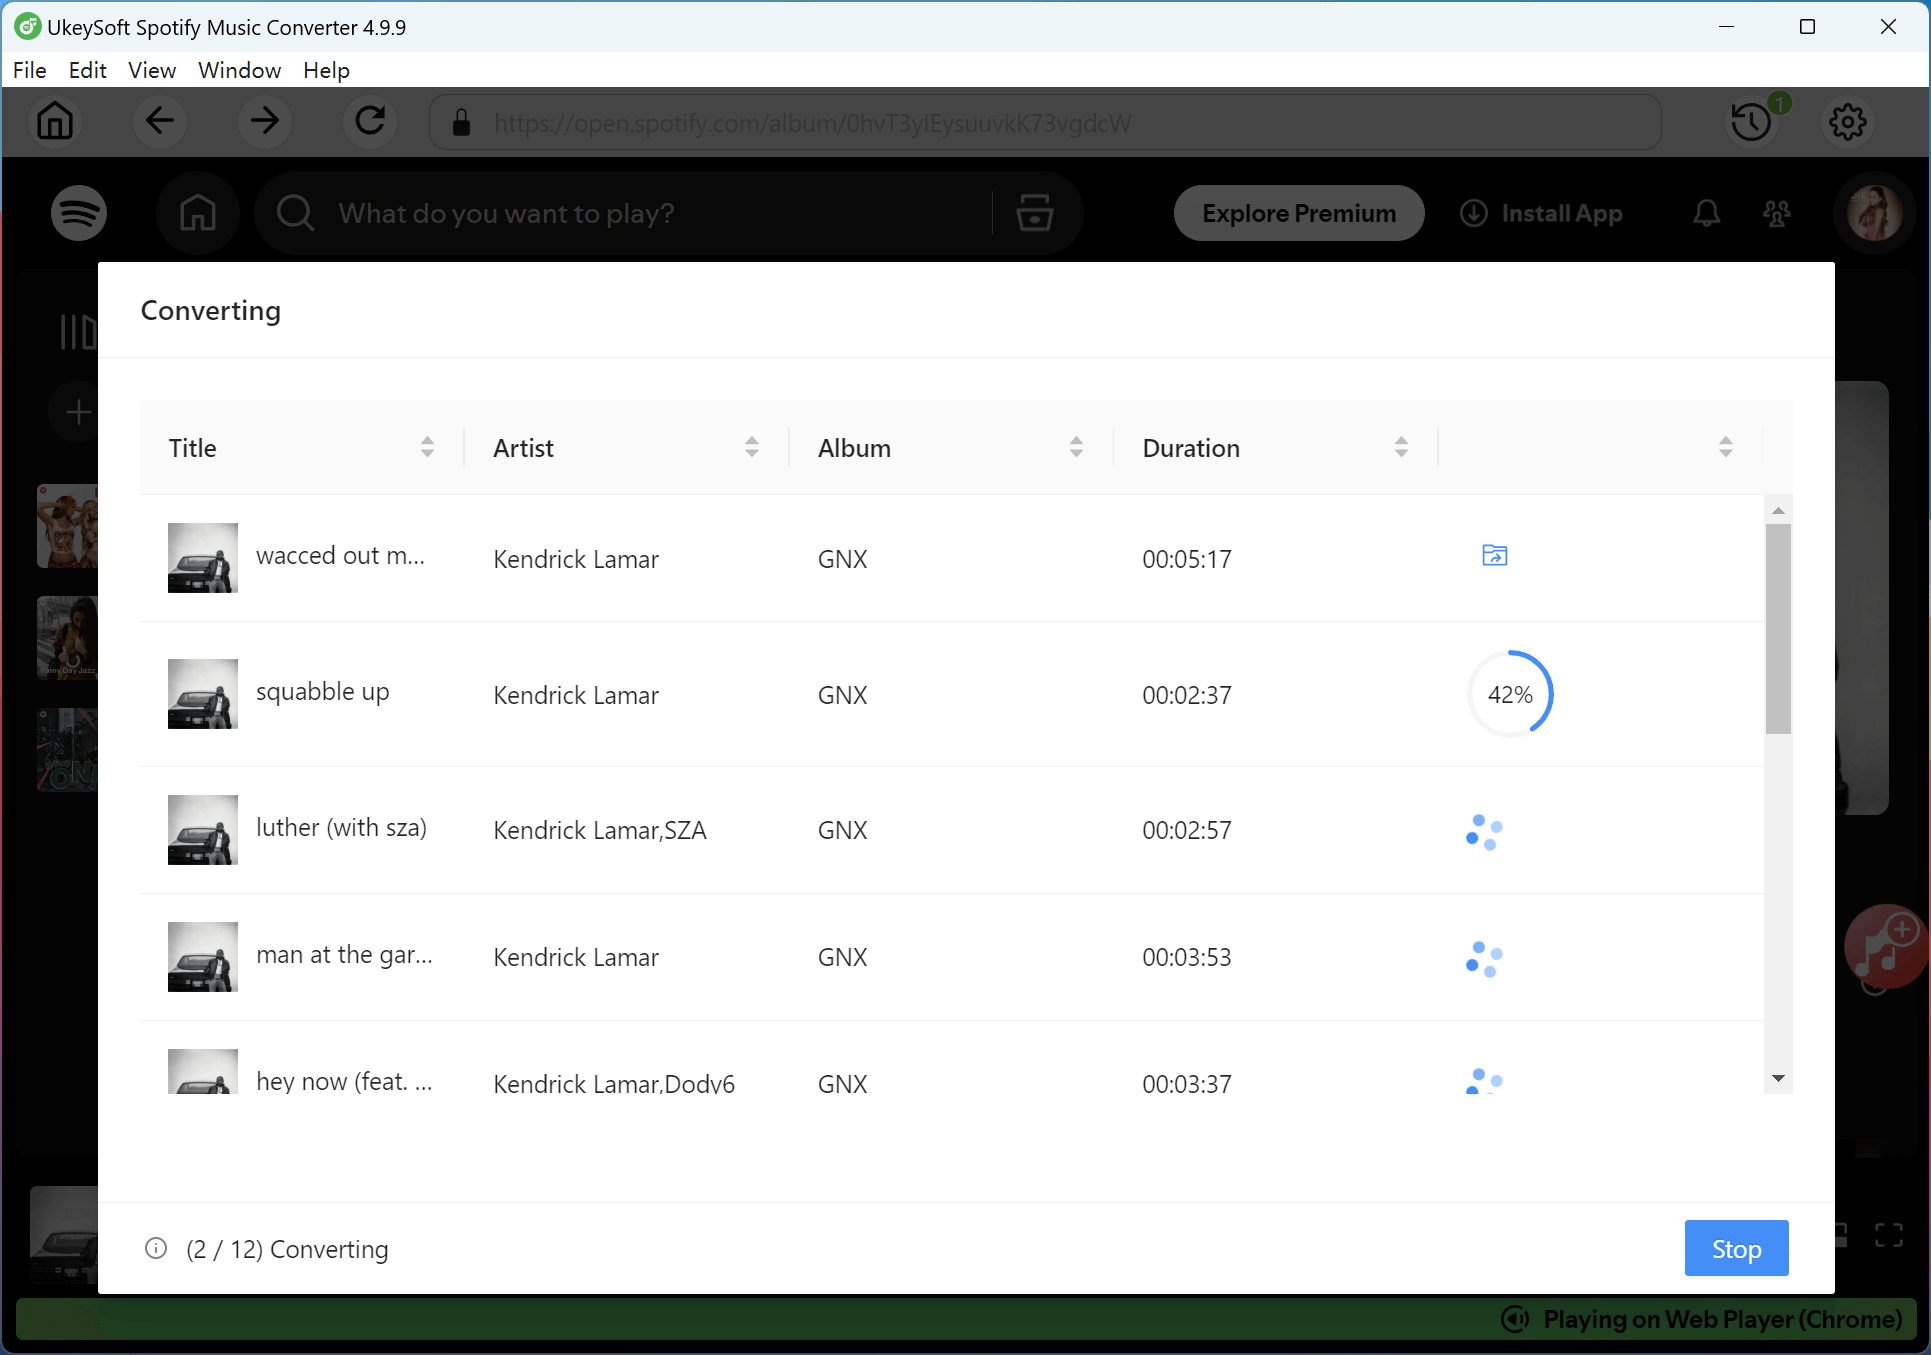1931x1355 pixels.
Task: Sort tracks by the Duration column arrows
Action: point(1401,447)
